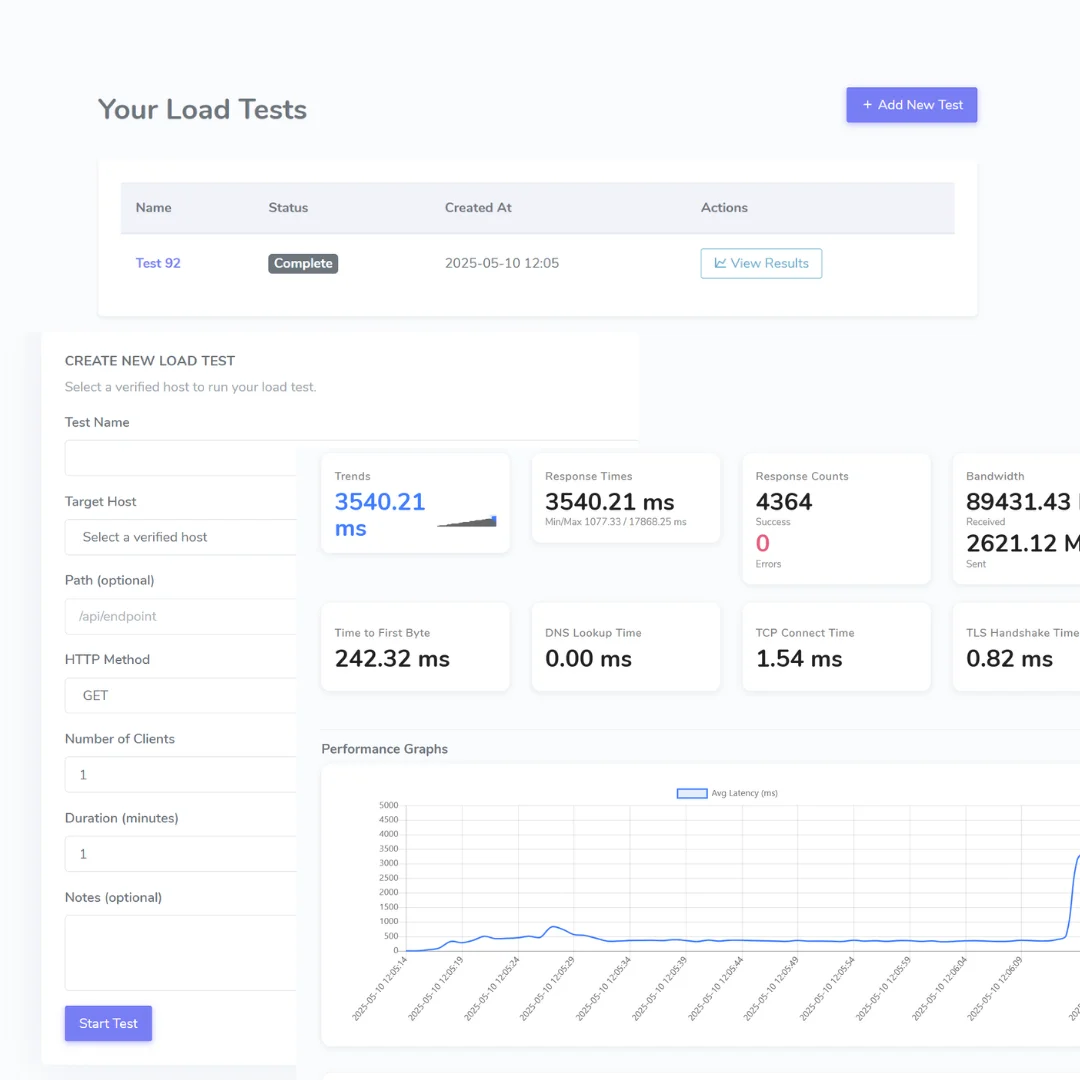1080x1080 pixels.
Task: Click the Name column header
Action: pyautogui.click(x=154, y=207)
